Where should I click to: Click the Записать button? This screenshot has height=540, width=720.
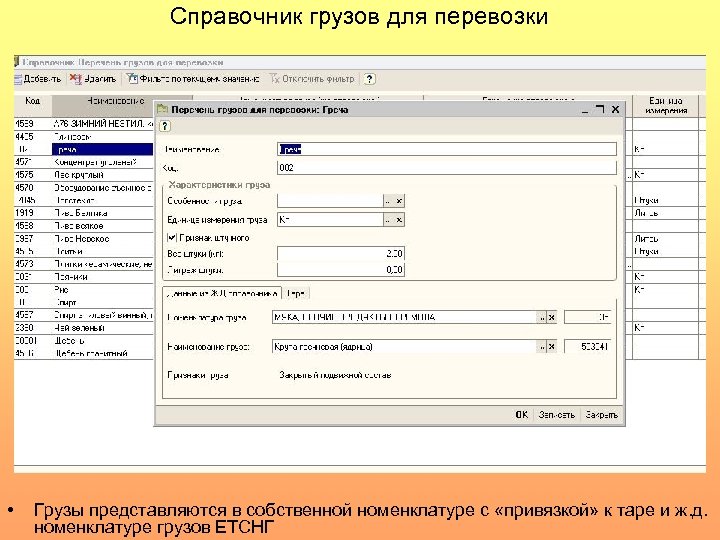click(x=557, y=415)
